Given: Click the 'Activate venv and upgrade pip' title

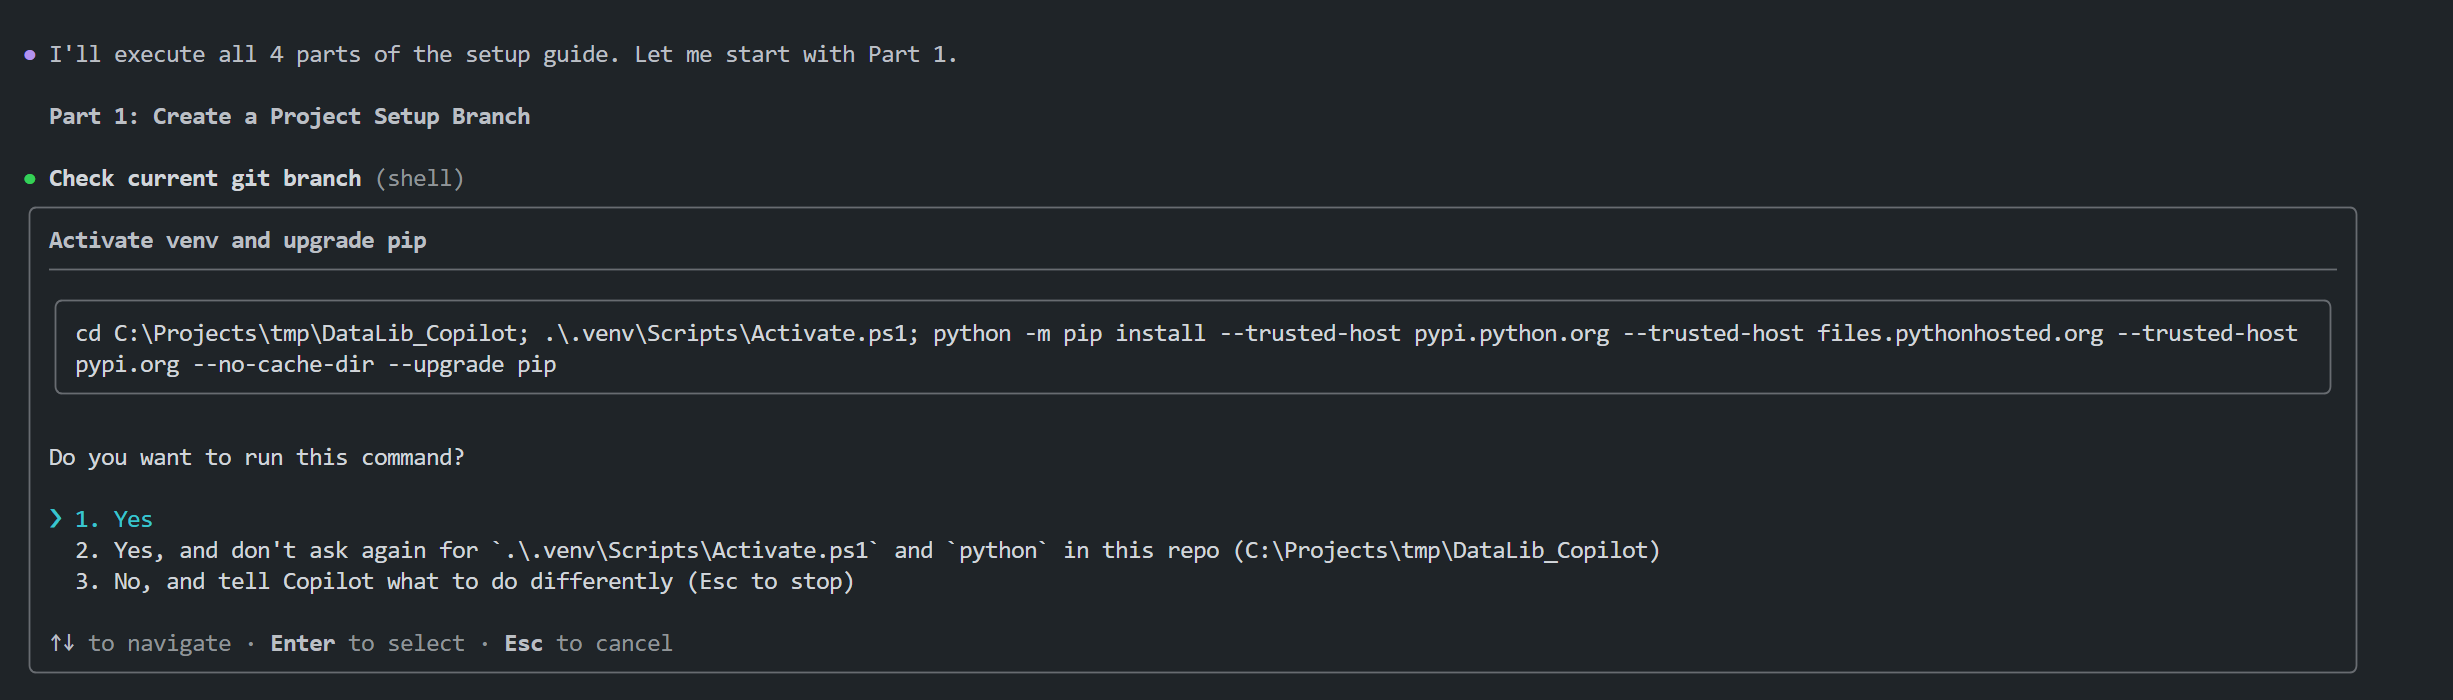Looking at the screenshot, I should 238,240.
